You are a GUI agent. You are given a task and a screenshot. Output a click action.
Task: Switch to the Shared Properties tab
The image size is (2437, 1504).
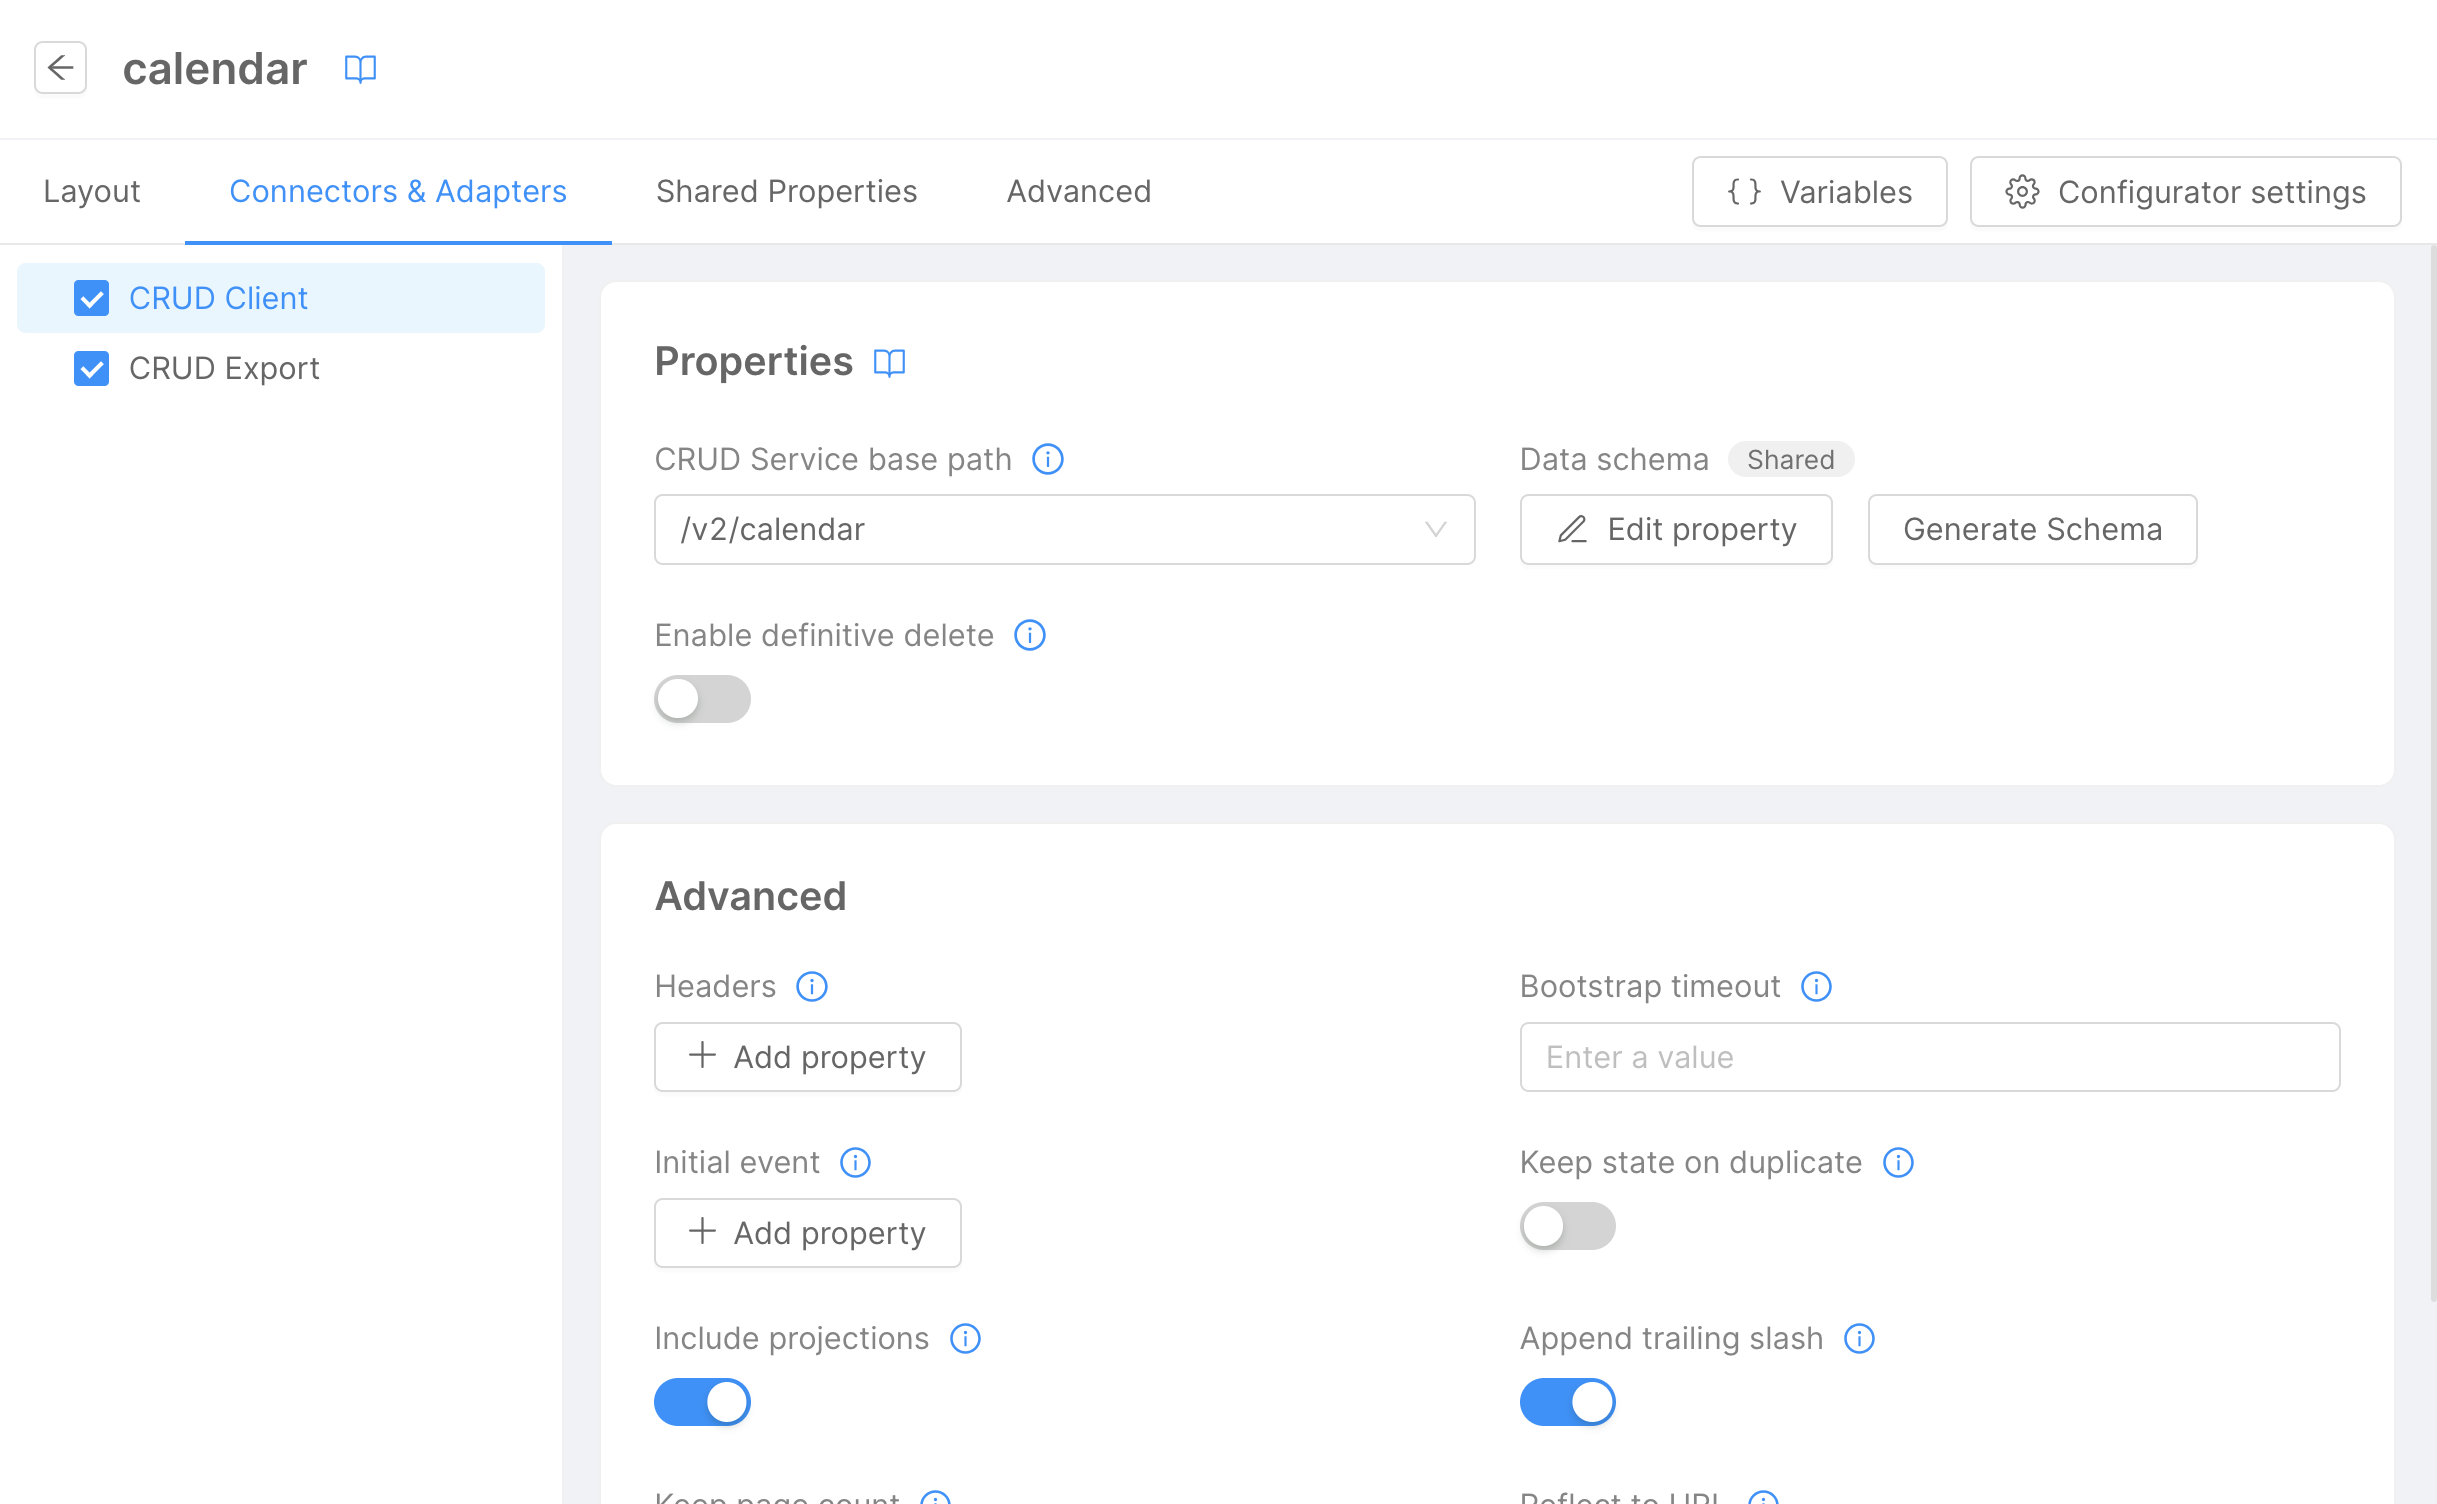[x=786, y=191]
